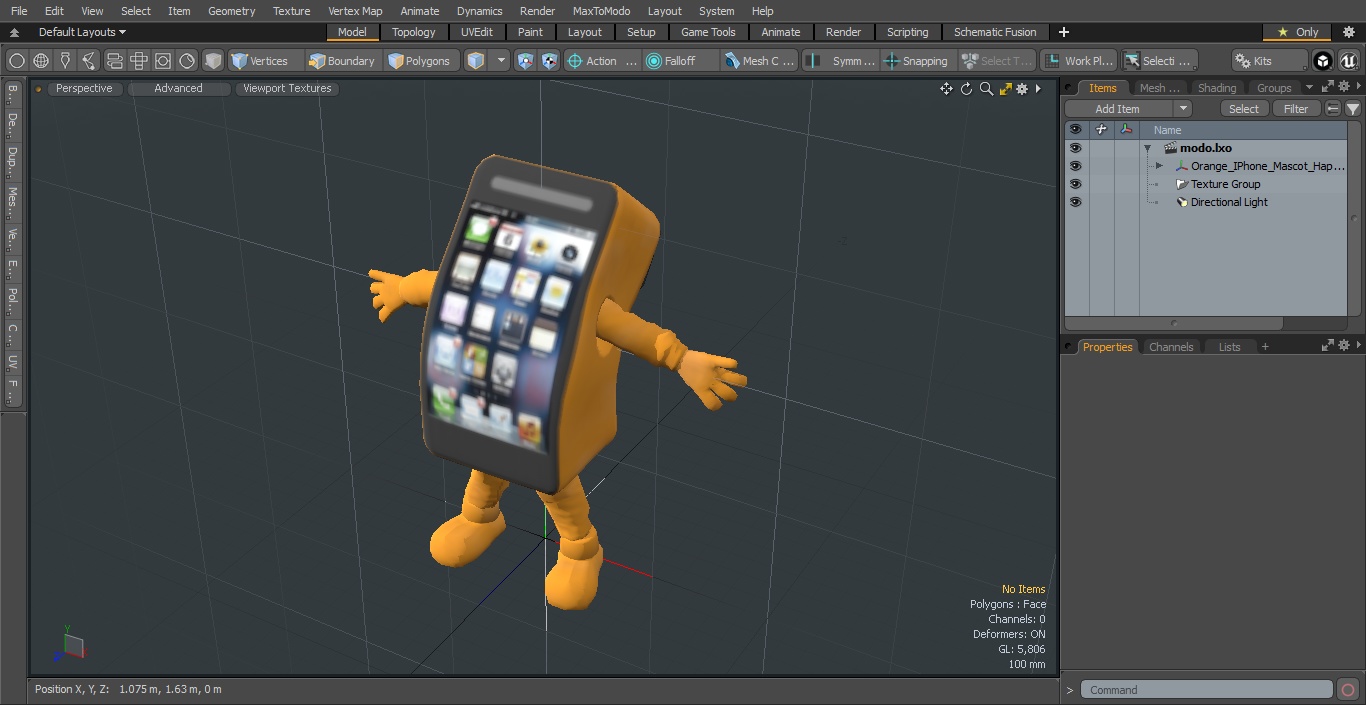Add a new tab beside Lists

pos(1265,347)
